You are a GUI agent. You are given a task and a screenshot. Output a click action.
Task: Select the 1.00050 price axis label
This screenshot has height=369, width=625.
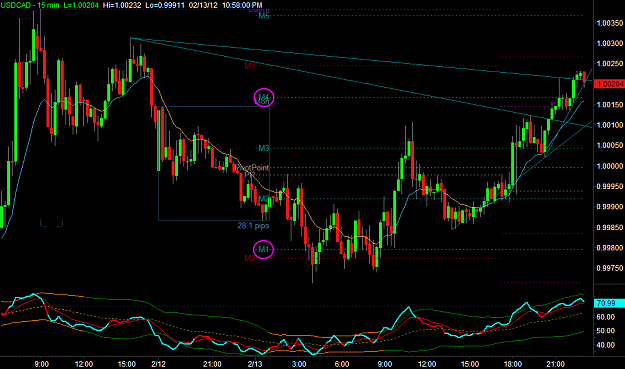coord(610,145)
